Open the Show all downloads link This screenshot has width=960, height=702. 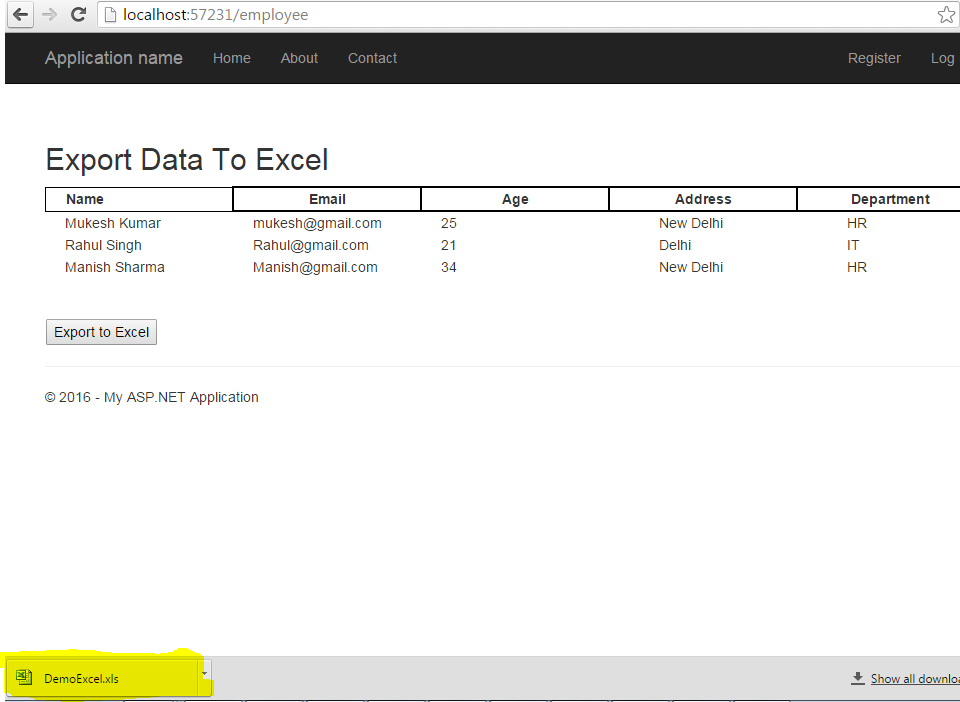coord(915,679)
